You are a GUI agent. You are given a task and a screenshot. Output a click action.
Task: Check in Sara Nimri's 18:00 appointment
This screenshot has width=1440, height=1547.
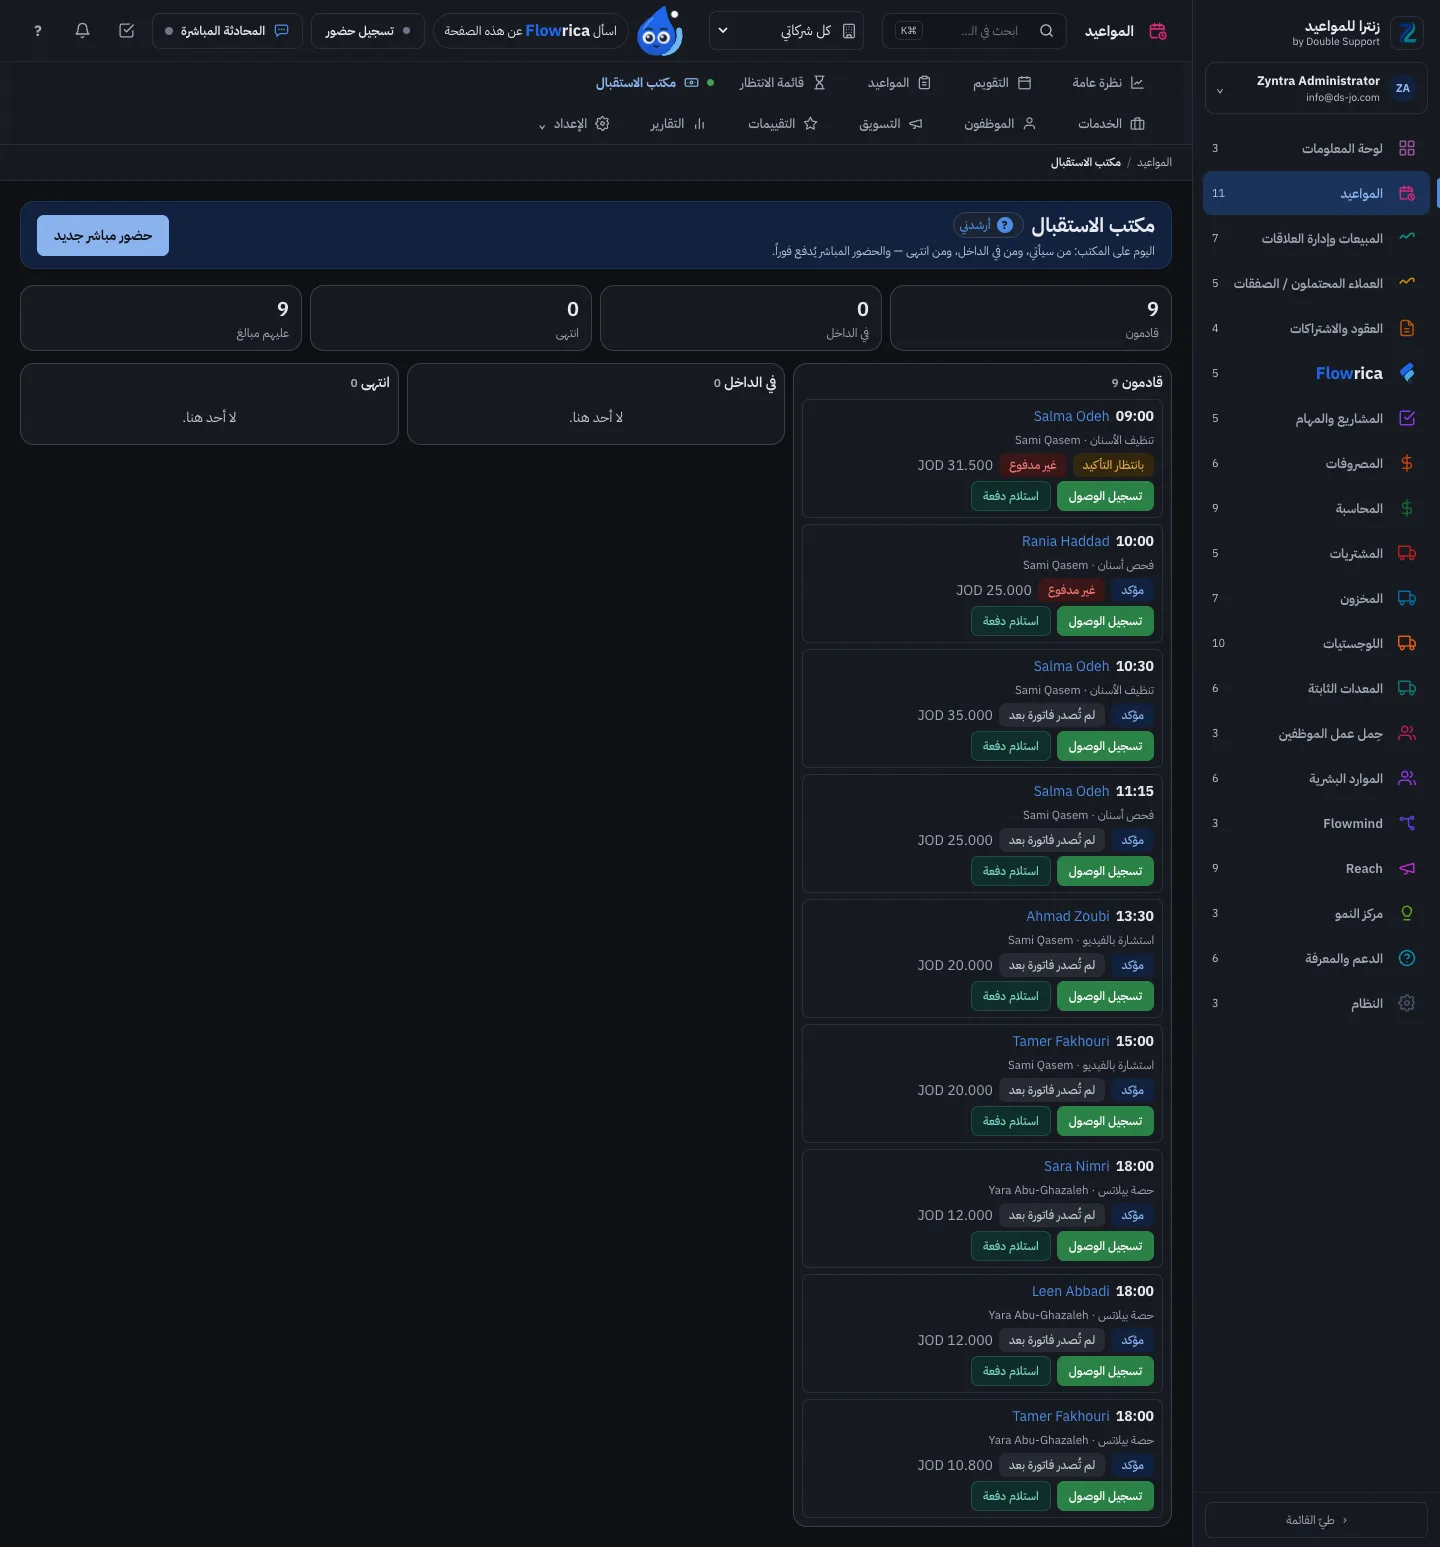[1105, 1246]
